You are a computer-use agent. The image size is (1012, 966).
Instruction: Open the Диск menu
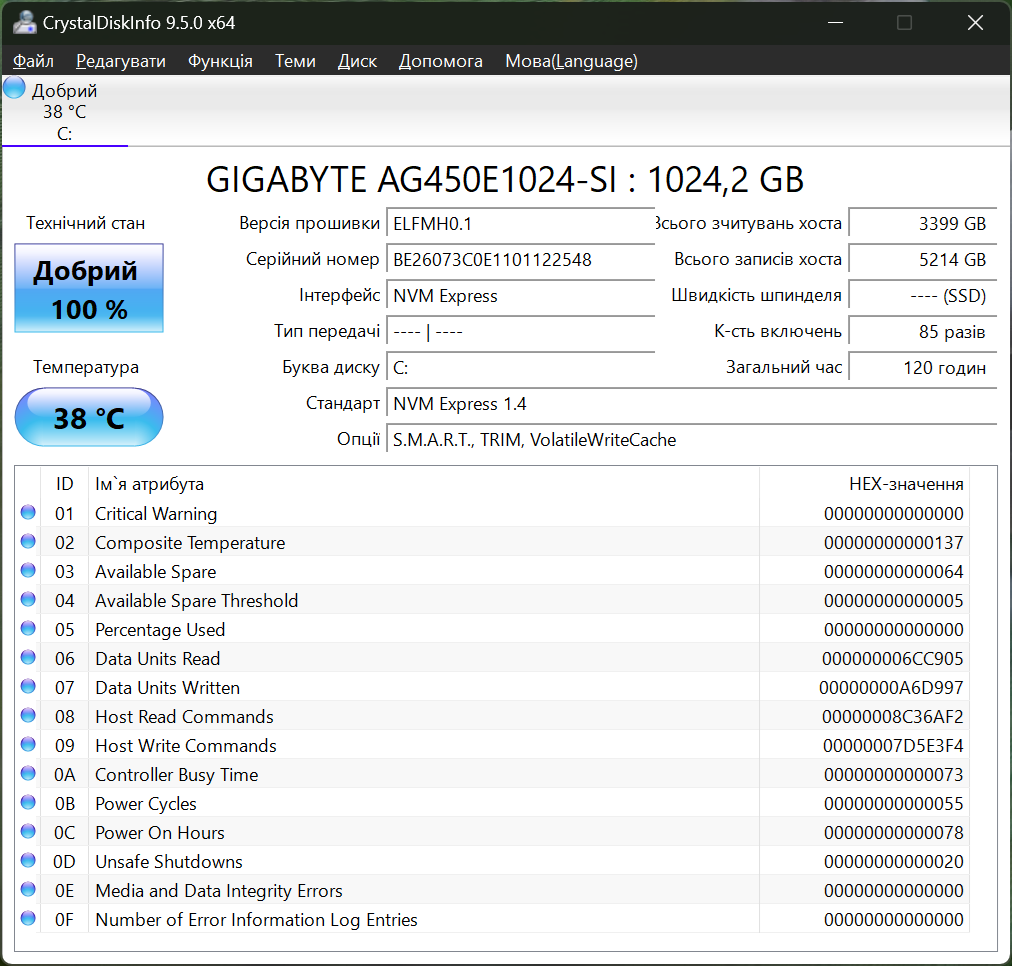pyautogui.click(x=357, y=61)
